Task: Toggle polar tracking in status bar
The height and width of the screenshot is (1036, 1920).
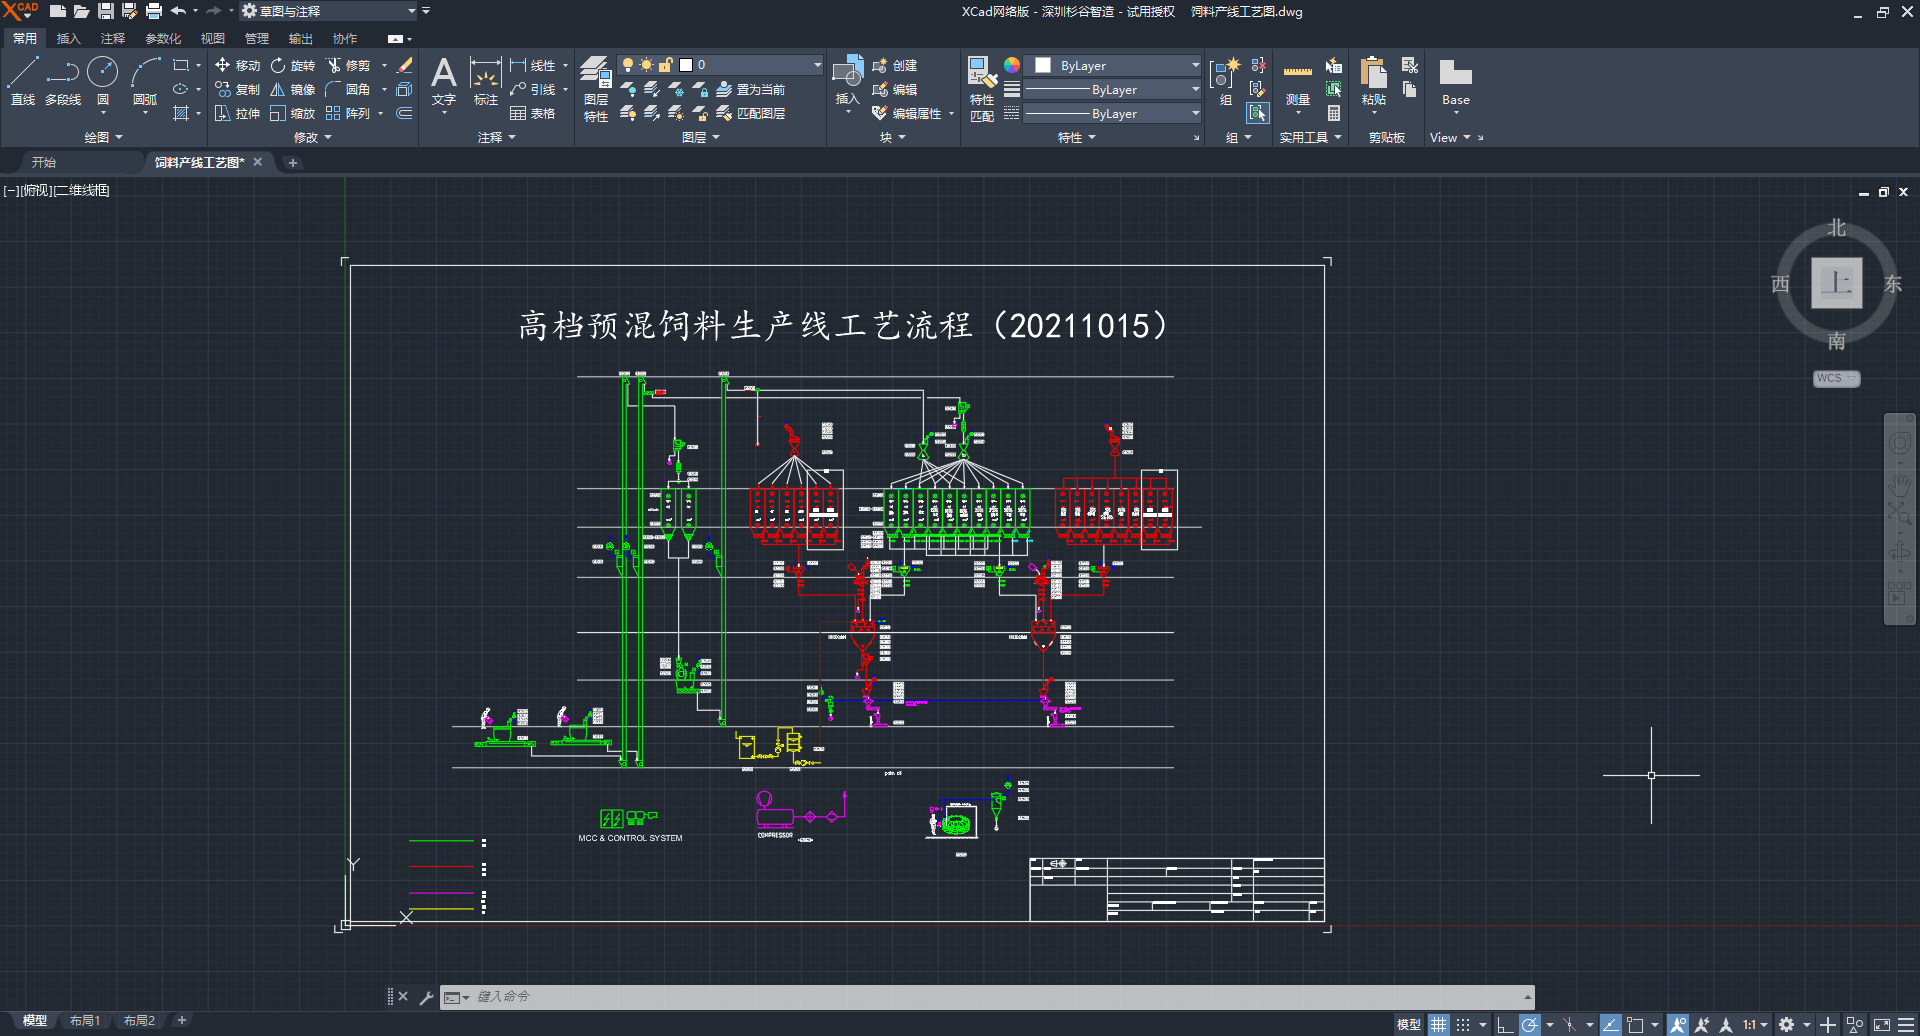Action: coord(1529,1024)
